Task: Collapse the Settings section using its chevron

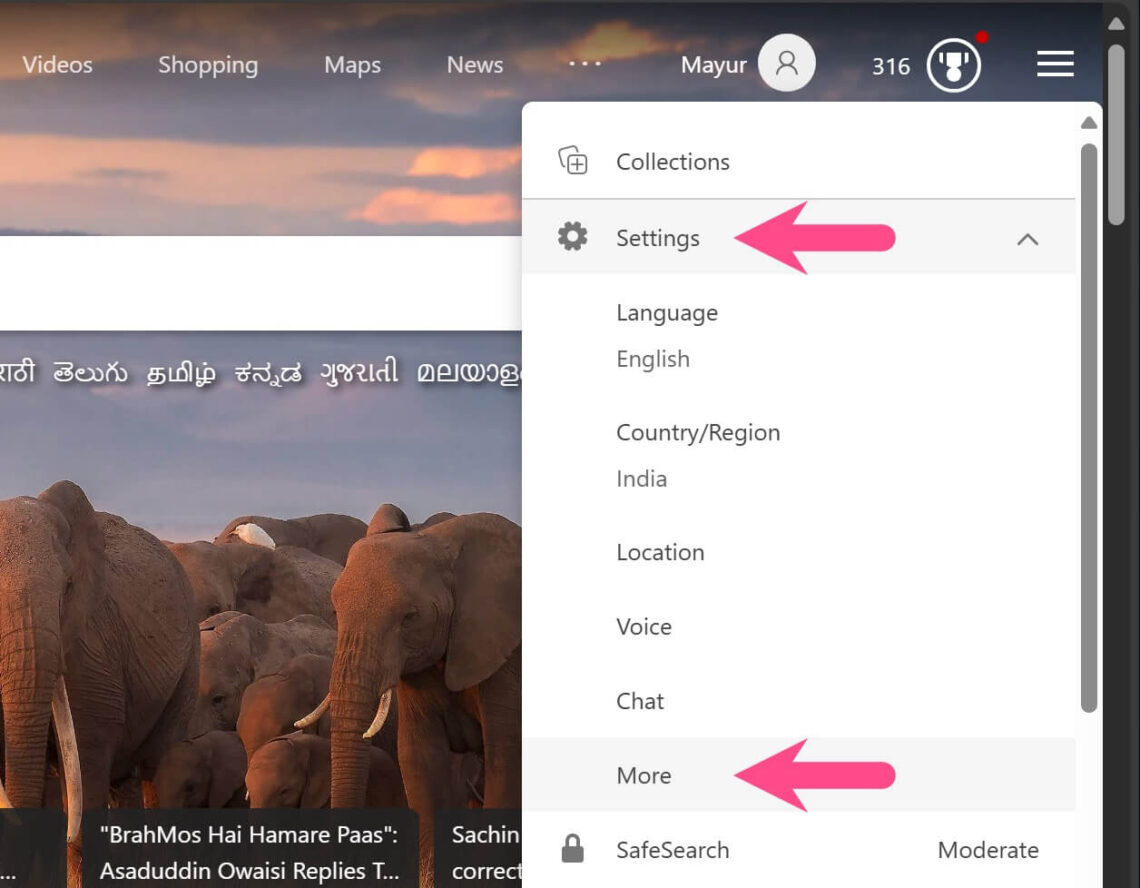Action: click(1027, 239)
